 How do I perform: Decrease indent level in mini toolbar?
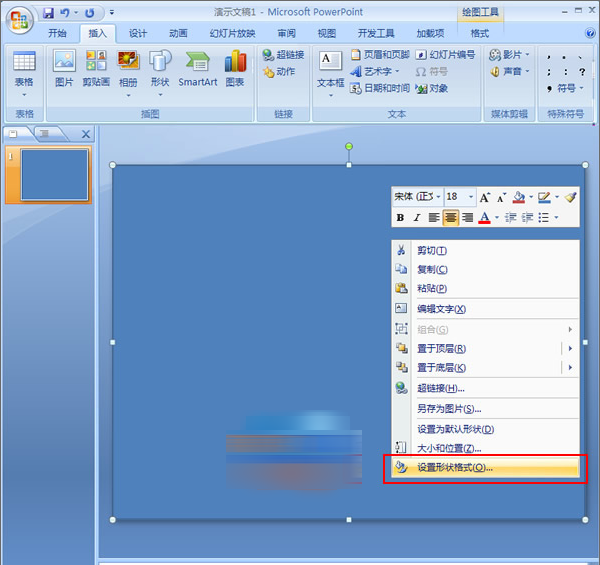[x=510, y=218]
